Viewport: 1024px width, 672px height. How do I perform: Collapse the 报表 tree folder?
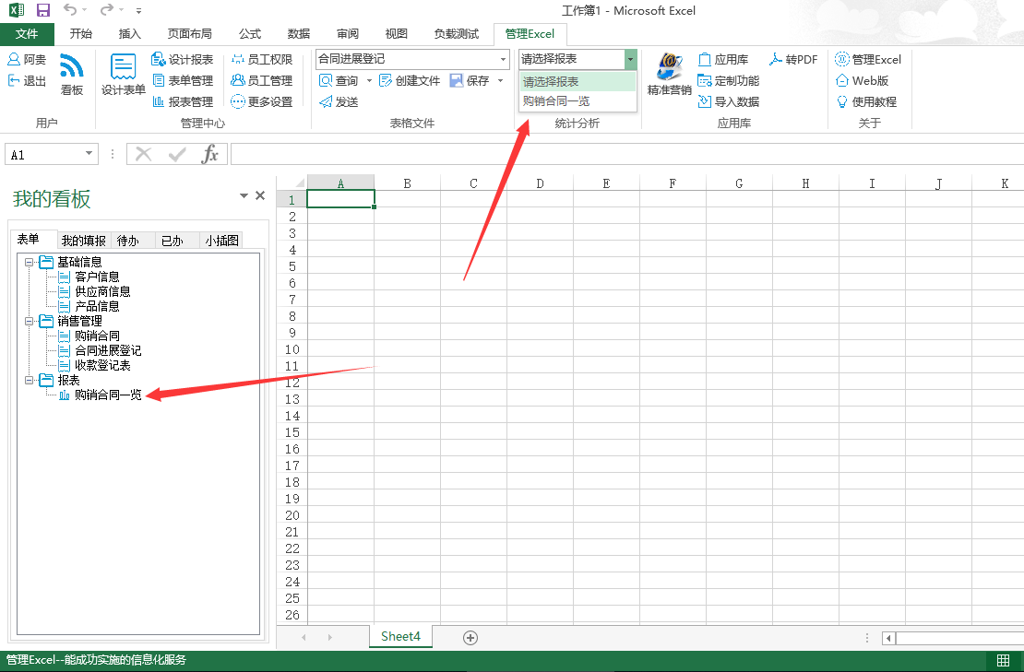(29, 380)
